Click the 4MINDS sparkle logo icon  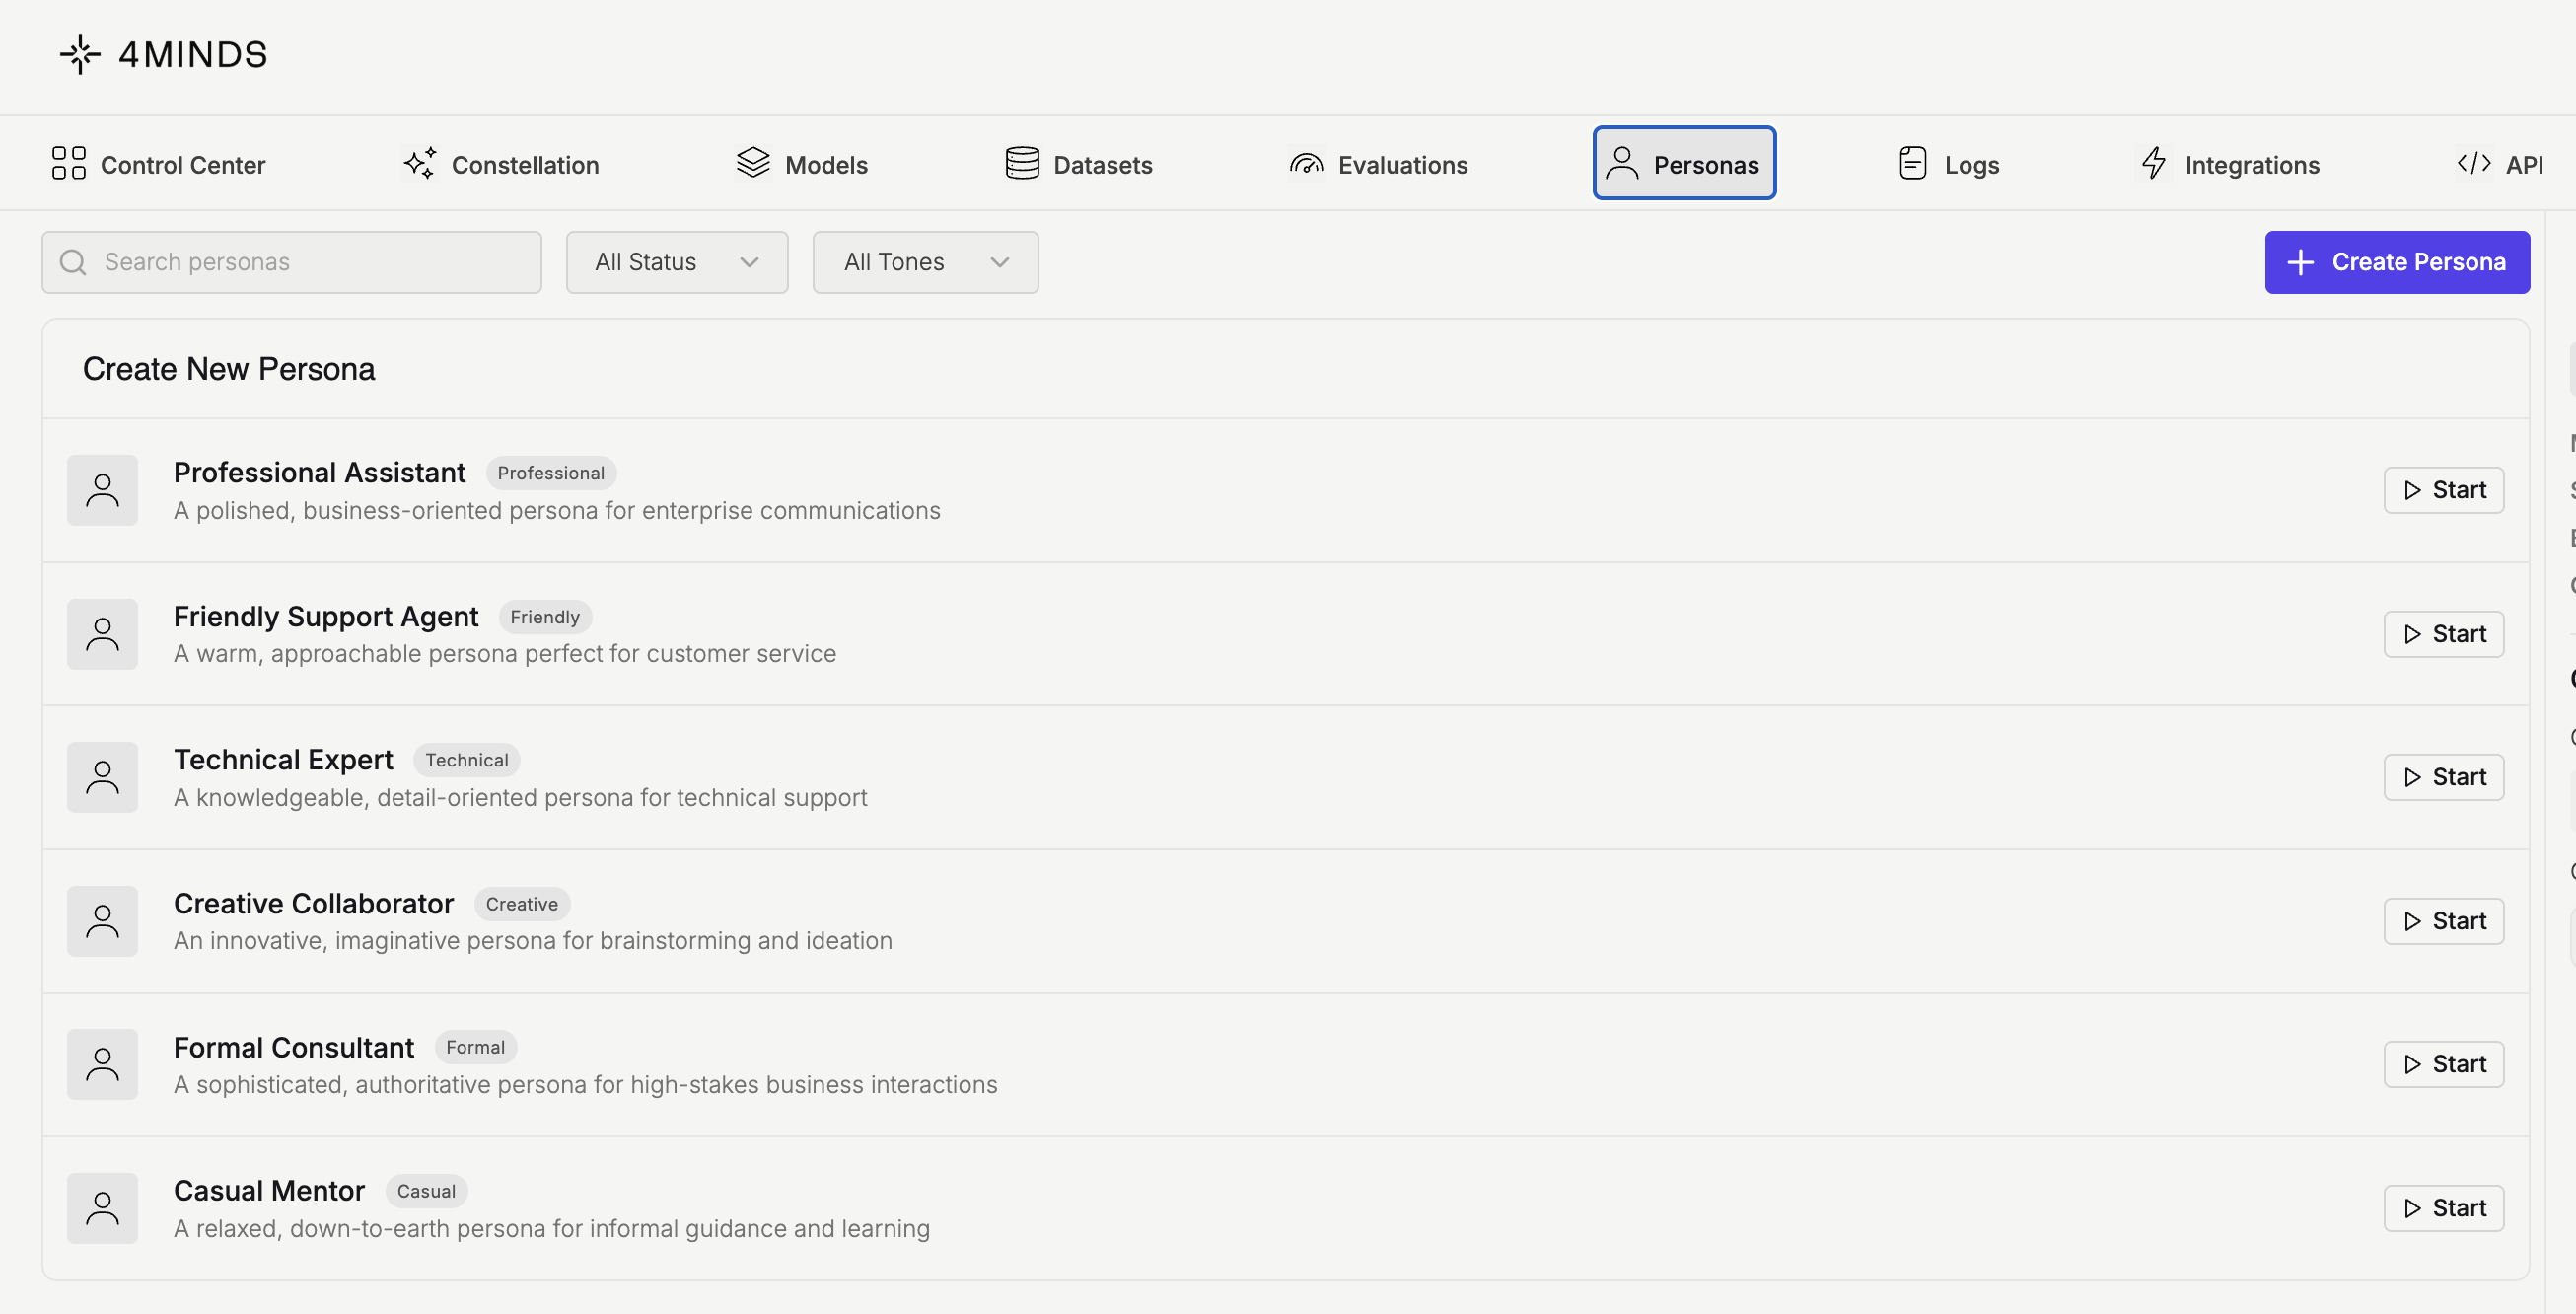click(x=80, y=54)
